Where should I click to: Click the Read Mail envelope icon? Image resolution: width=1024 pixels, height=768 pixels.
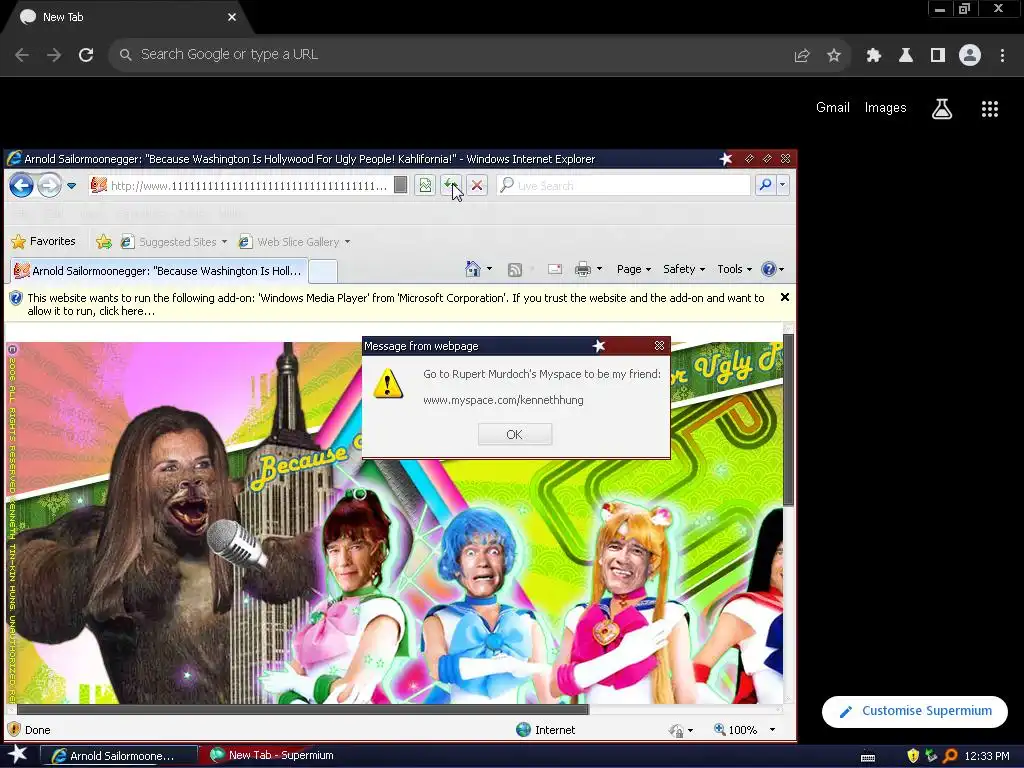pyautogui.click(x=555, y=269)
